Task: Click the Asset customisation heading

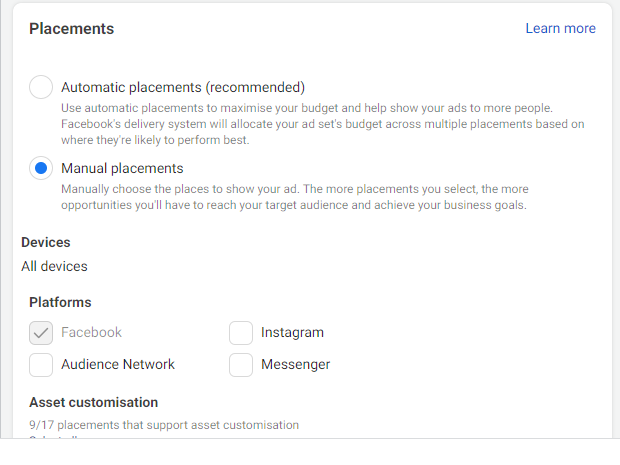Action: coord(93,402)
